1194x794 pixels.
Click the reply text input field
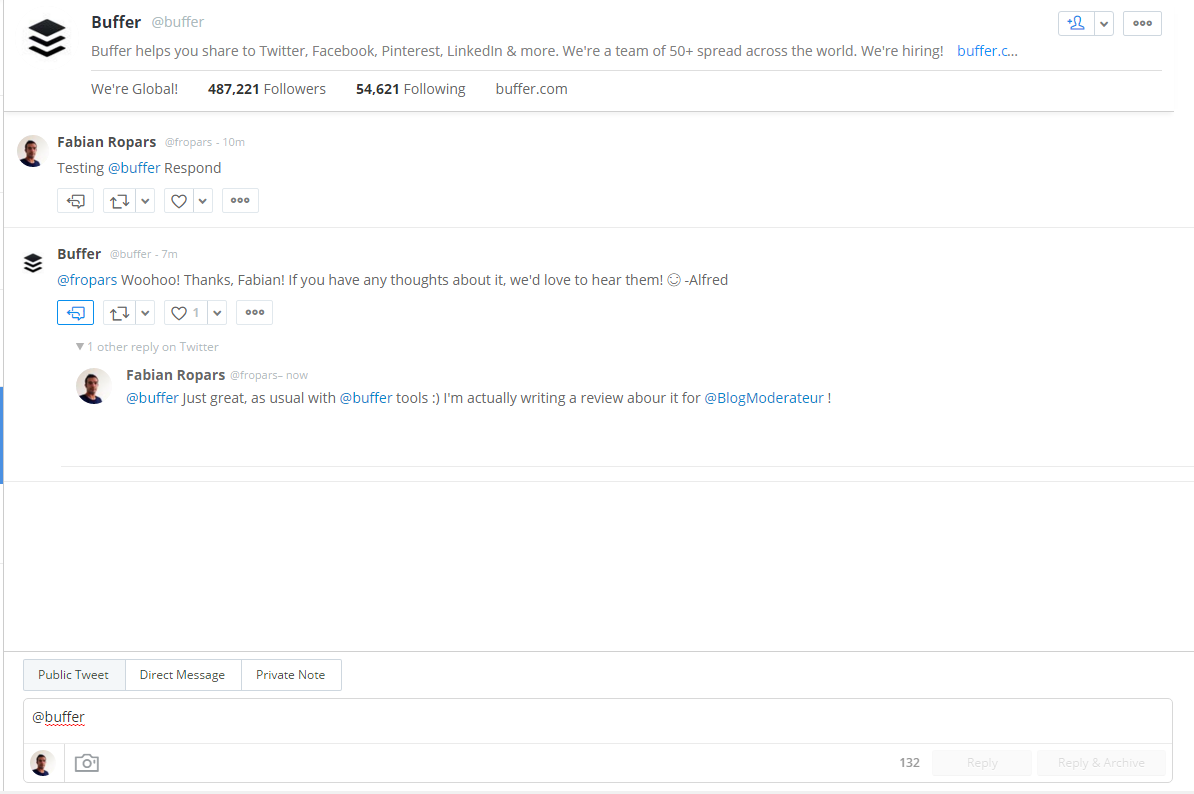coord(598,721)
